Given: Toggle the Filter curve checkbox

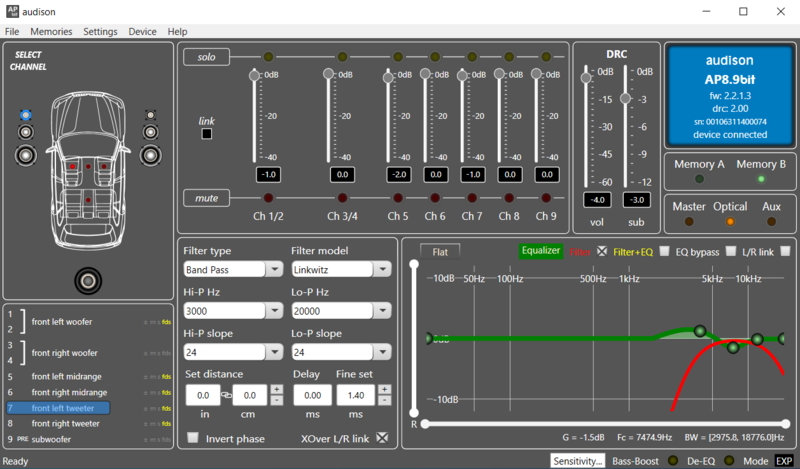Looking at the screenshot, I should (602, 251).
